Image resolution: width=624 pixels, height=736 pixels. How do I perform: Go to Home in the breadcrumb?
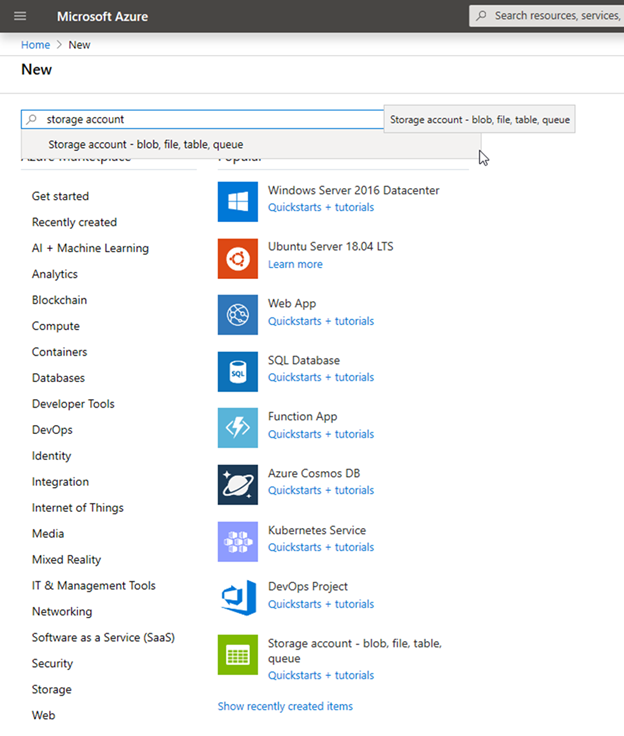(35, 45)
